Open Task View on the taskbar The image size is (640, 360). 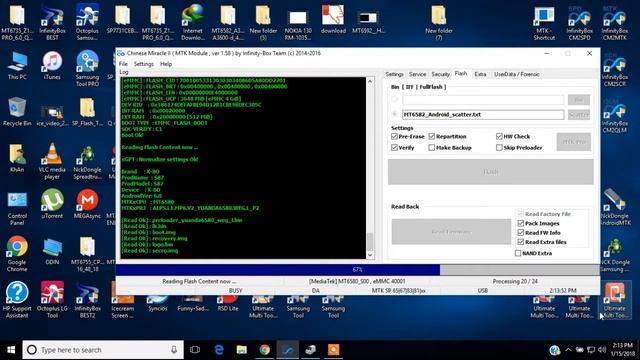[x=195, y=350]
